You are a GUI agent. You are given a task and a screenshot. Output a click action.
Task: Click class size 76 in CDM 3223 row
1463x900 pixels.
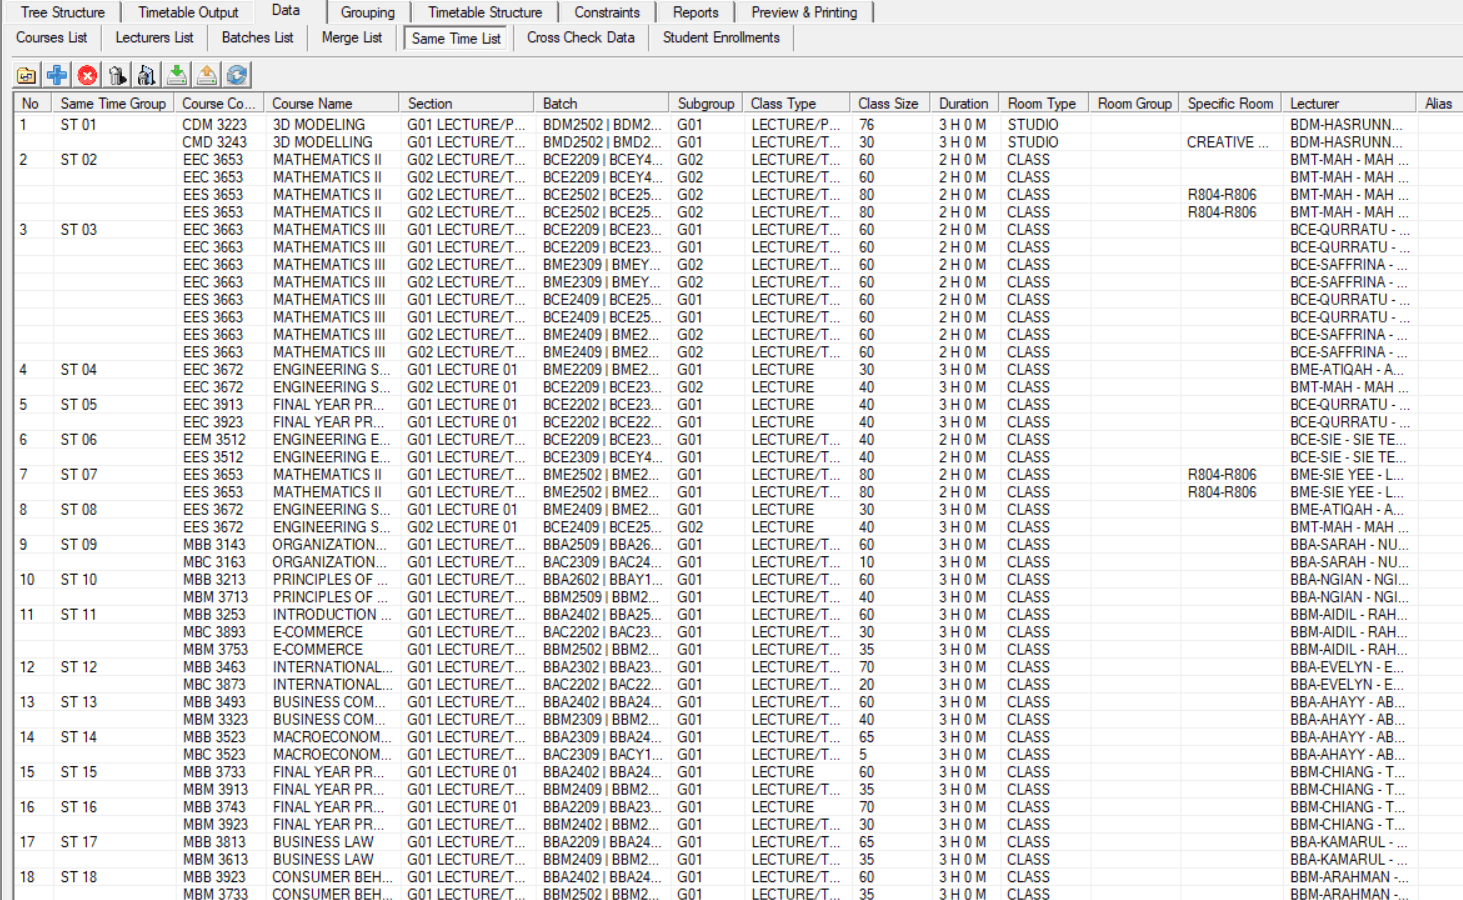(x=866, y=125)
